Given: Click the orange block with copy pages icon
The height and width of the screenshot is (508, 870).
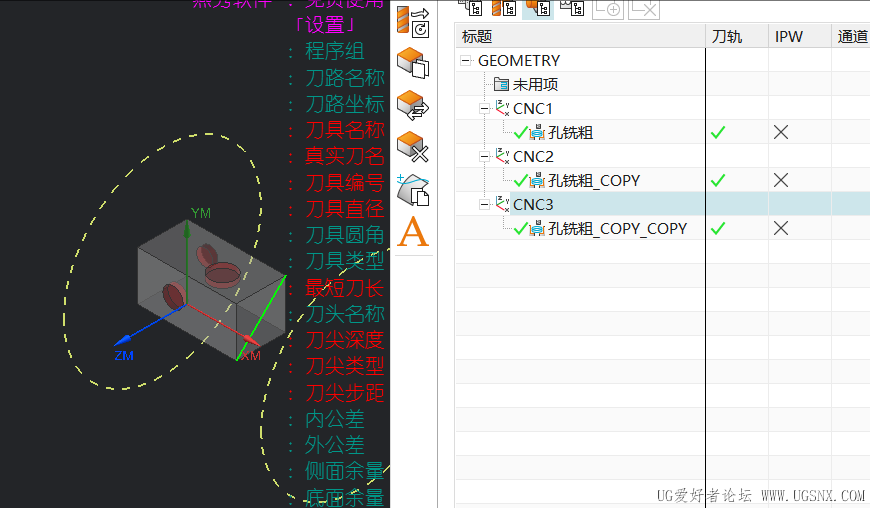Looking at the screenshot, I should coord(413,63).
